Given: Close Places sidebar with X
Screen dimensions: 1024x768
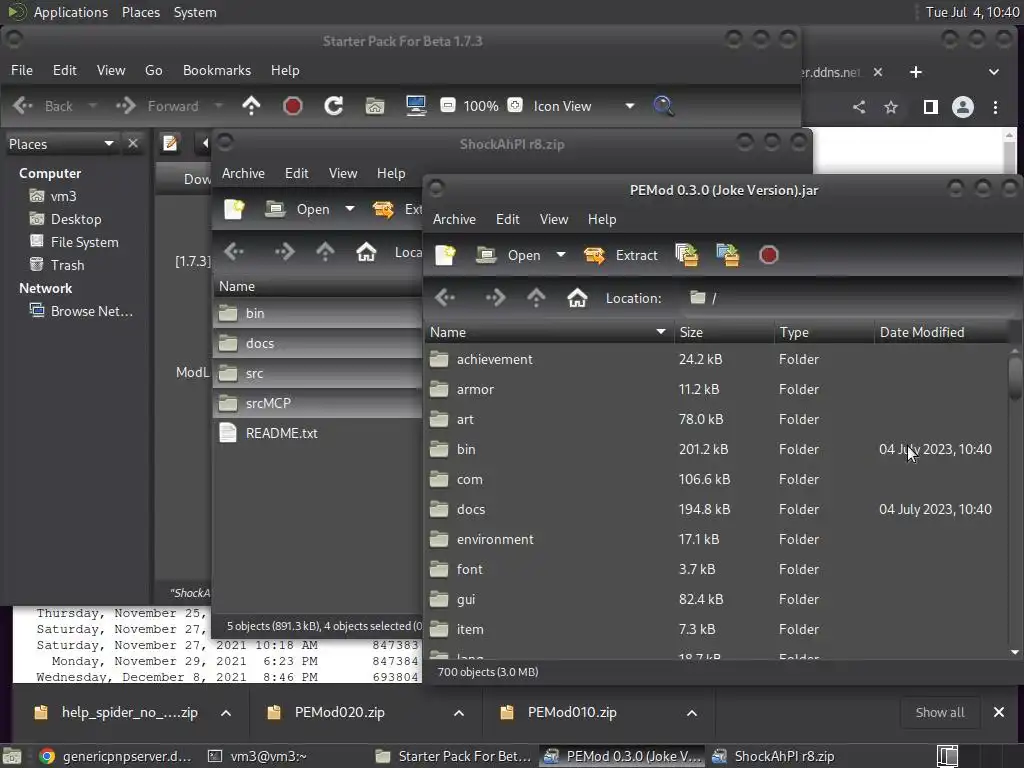Looking at the screenshot, I should [x=133, y=144].
